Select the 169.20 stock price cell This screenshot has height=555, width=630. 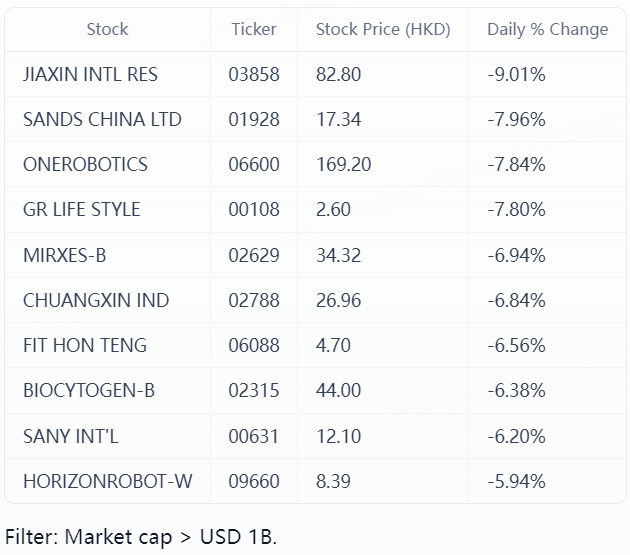click(343, 165)
